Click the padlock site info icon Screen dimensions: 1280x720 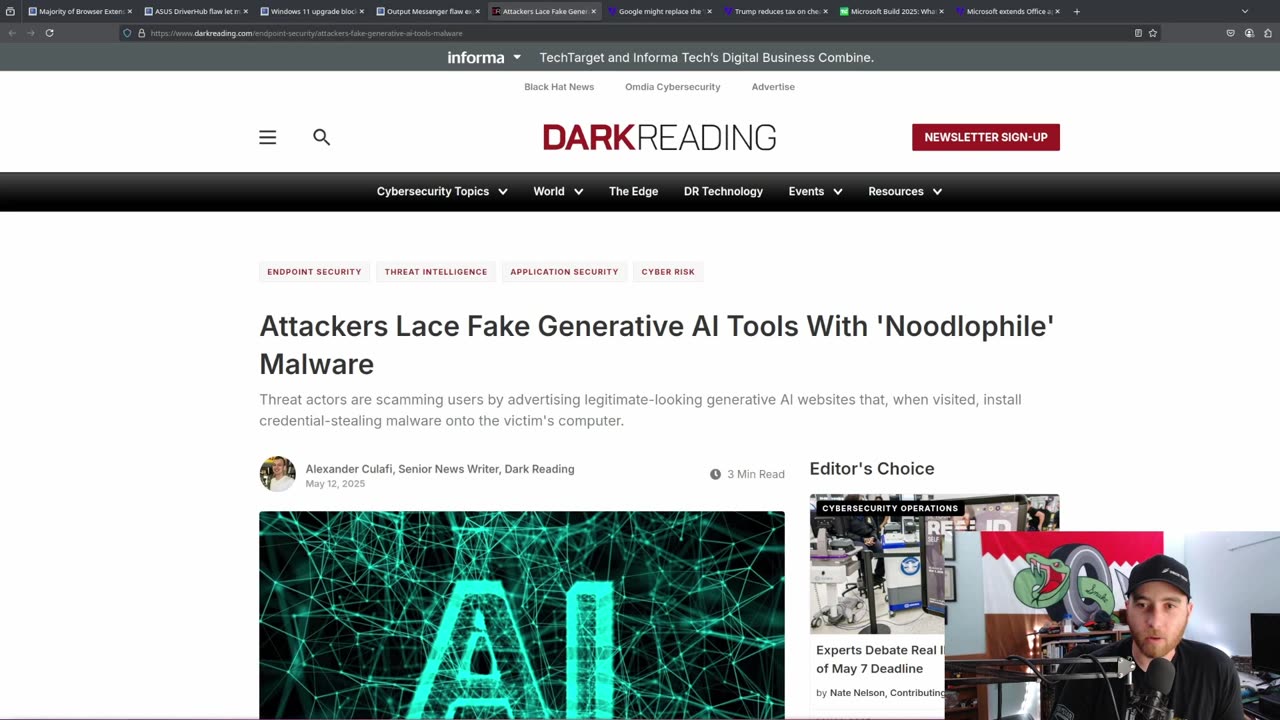[141, 33]
